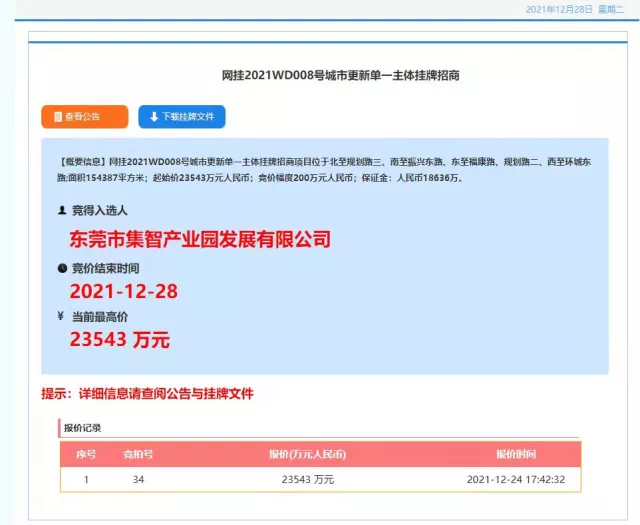Click the clock icon beside 竞价结束时间
Screen dimensions: 640x525
pyautogui.click(x=62, y=268)
